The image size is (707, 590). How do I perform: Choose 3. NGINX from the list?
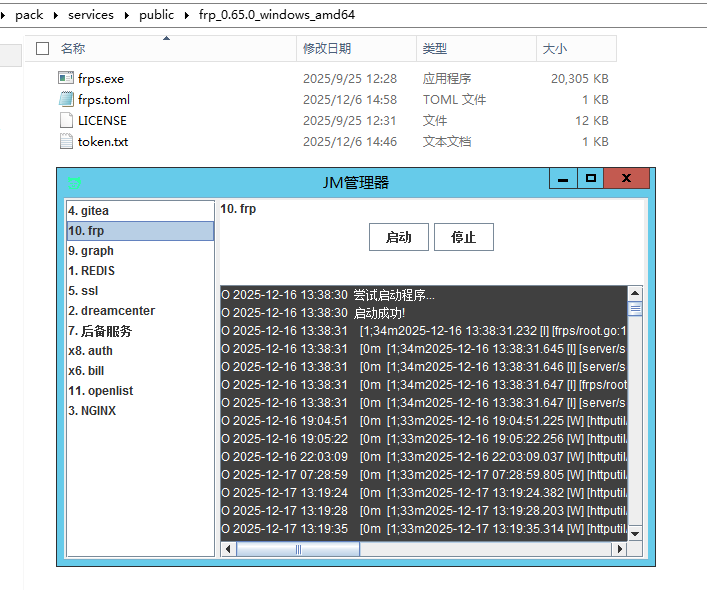click(x=91, y=411)
